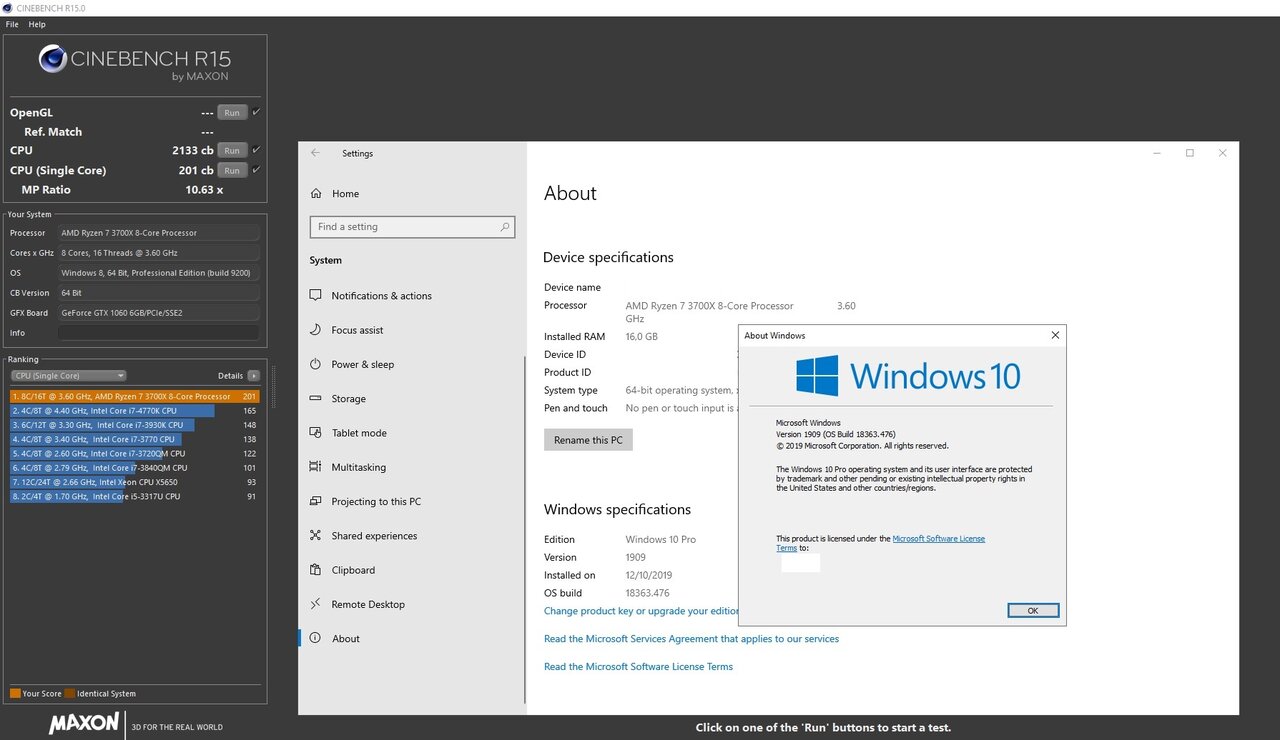Select the Intel Core i7-4770K ranking row
This screenshot has height=740, width=1280.
134,411
